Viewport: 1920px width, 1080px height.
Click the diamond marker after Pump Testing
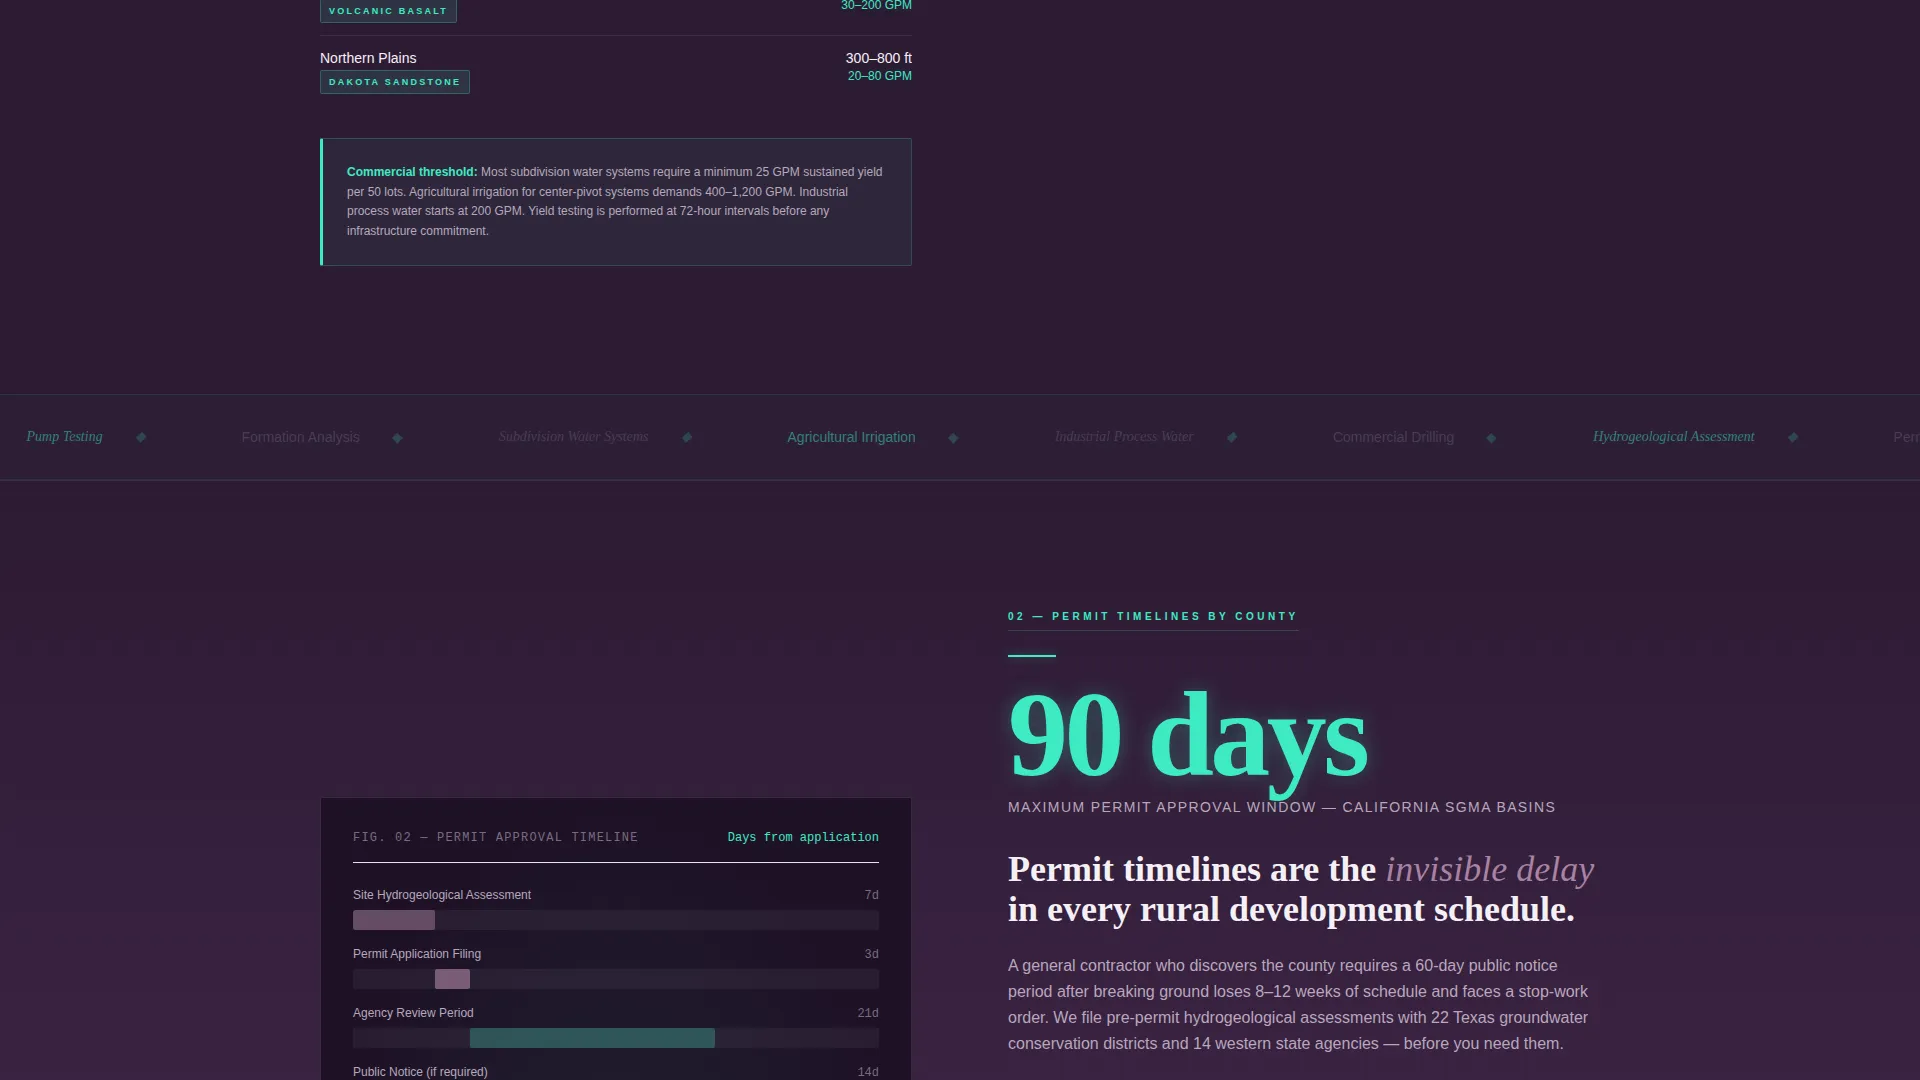(x=141, y=437)
